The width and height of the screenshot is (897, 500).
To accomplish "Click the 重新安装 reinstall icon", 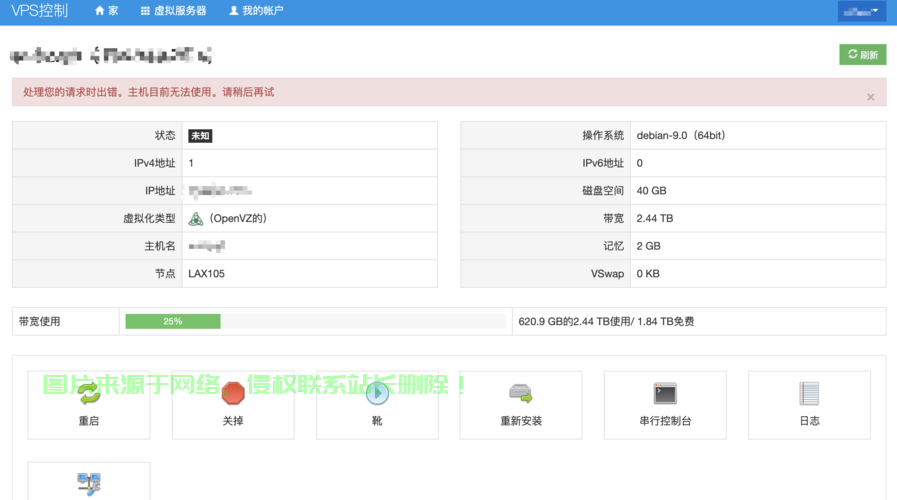I will (x=521, y=393).
